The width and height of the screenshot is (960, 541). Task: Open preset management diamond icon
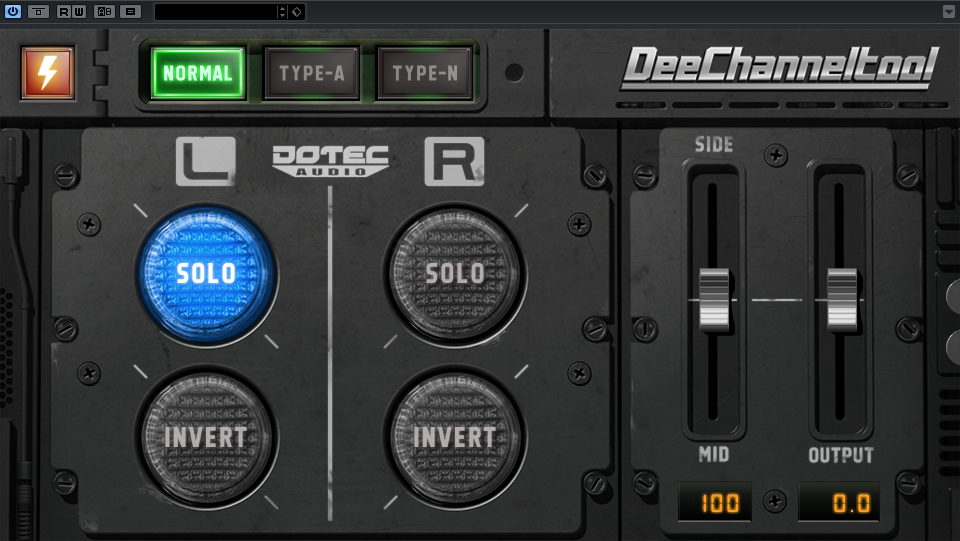coord(296,12)
